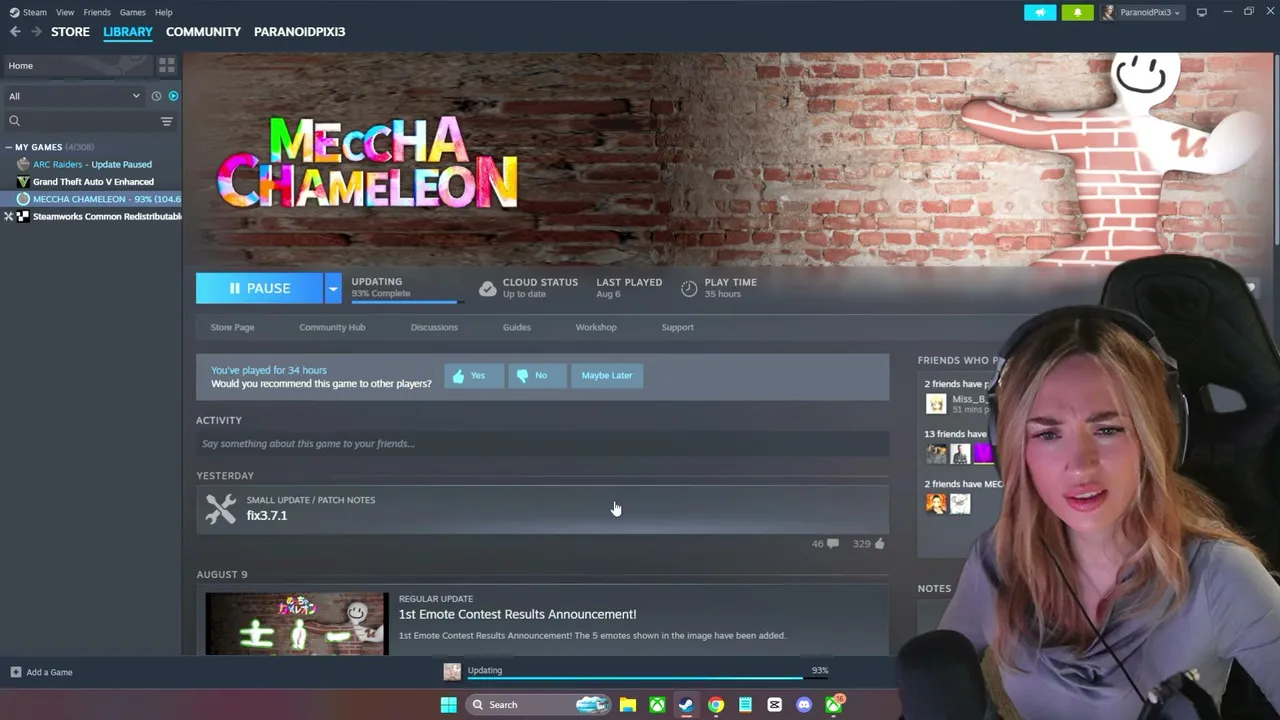The image size is (1280, 720).
Task: Collapse the MY GAMES category
Action: [x=9, y=147]
